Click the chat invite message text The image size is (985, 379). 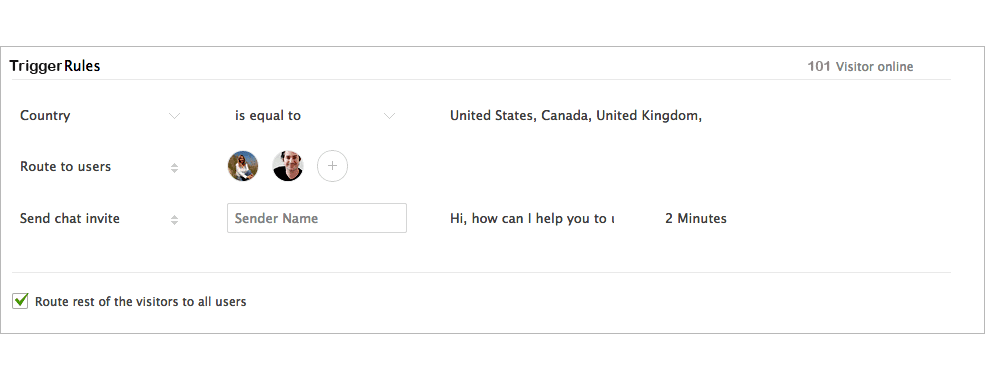[x=532, y=219]
